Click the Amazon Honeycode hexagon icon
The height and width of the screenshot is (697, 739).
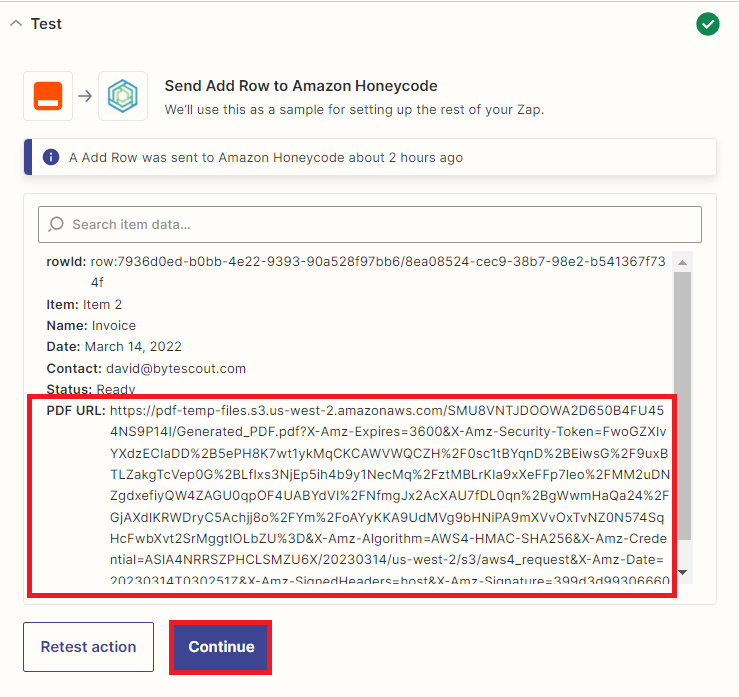point(123,96)
